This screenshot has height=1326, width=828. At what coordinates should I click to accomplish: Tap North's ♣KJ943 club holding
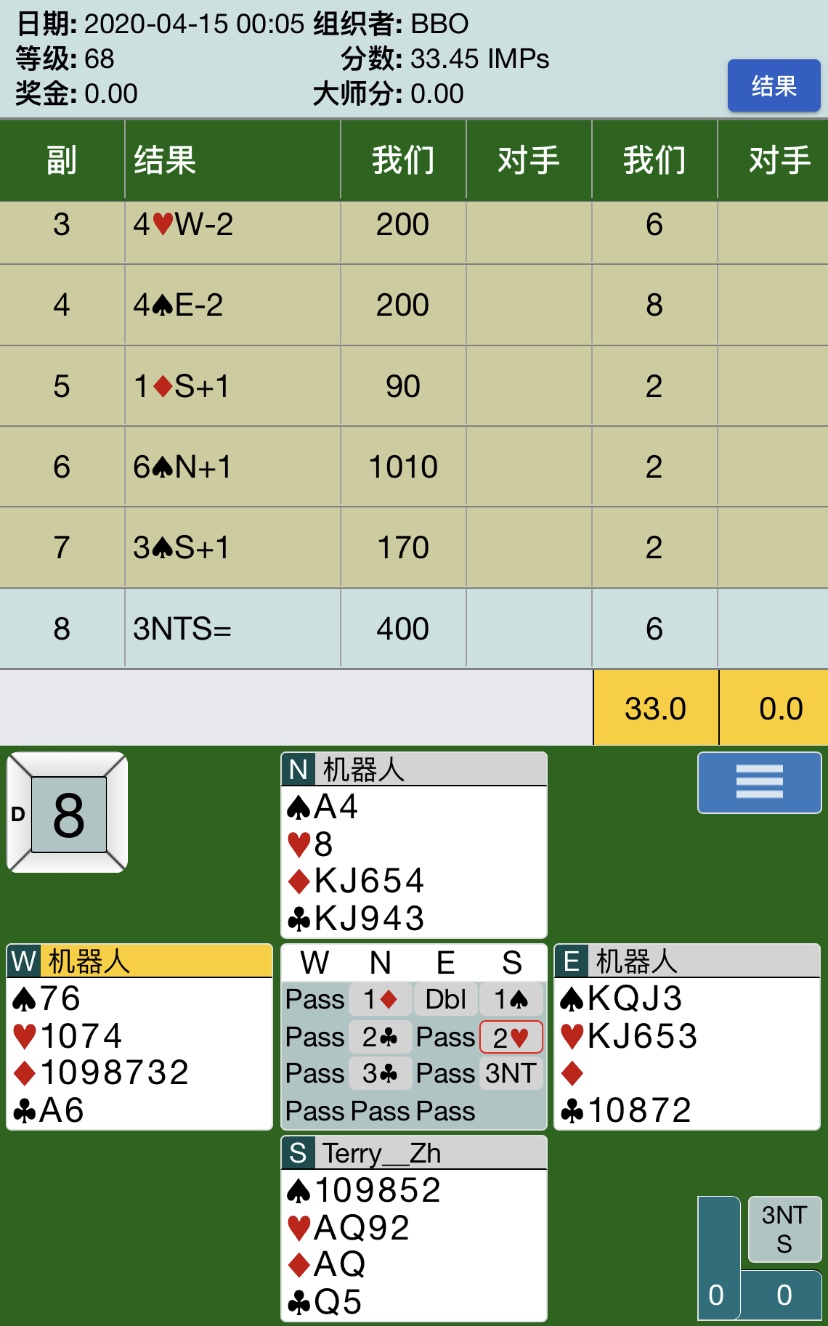(356, 918)
